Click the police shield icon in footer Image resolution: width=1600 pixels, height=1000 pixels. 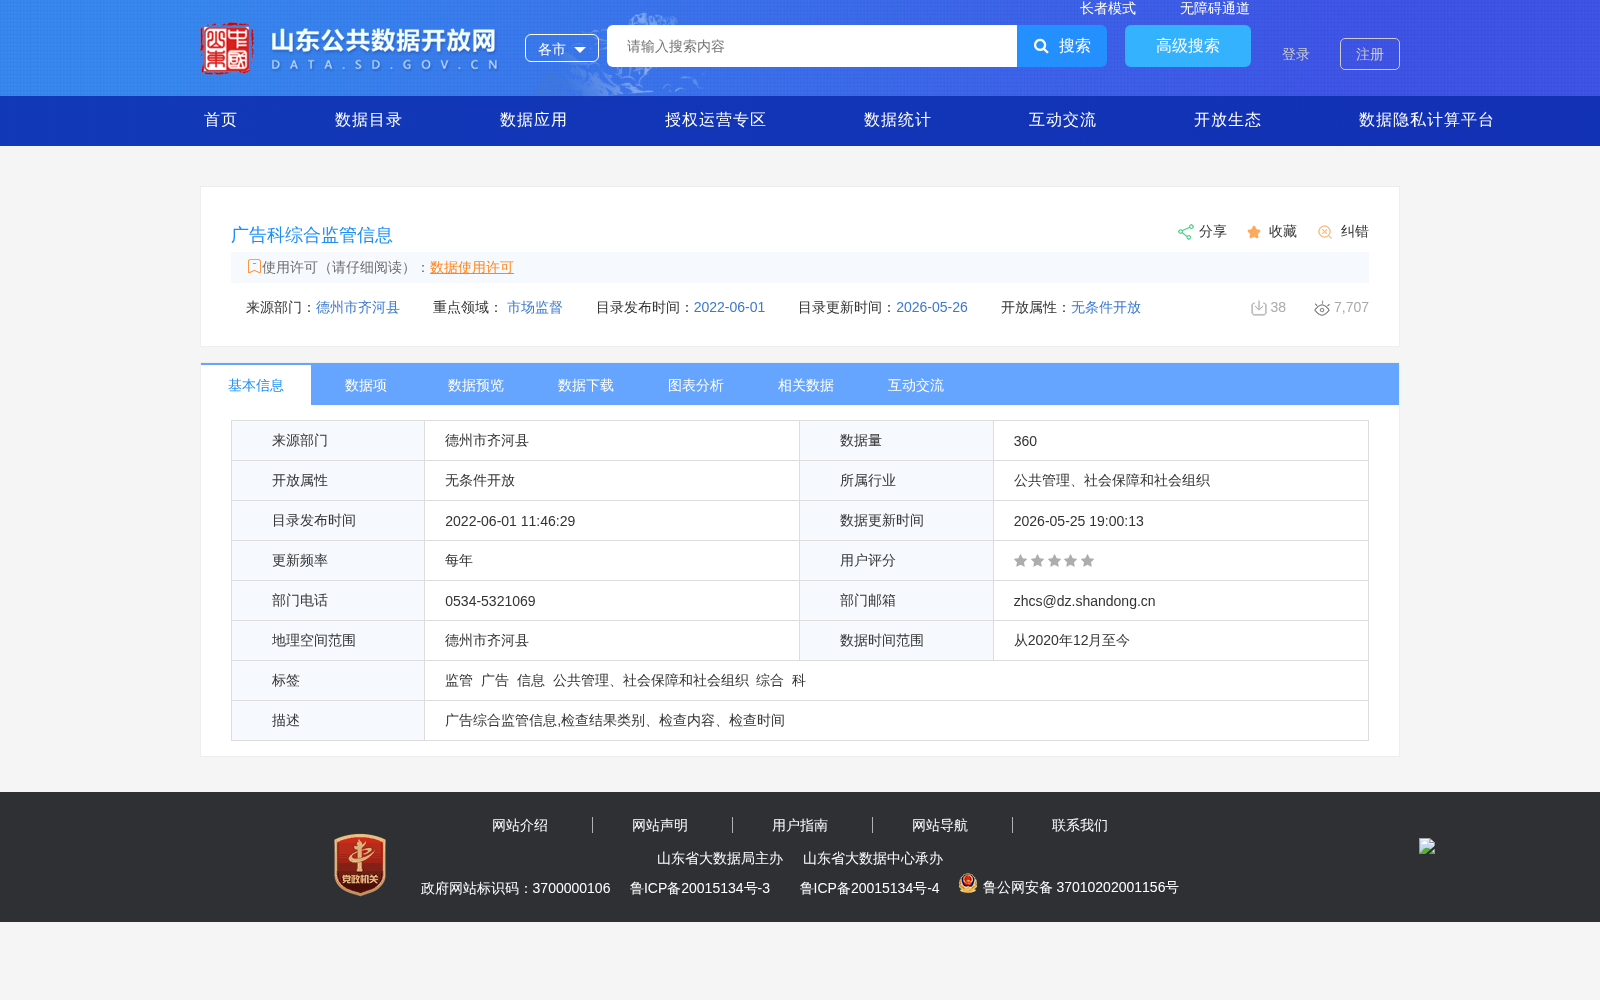tap(968, 883)
